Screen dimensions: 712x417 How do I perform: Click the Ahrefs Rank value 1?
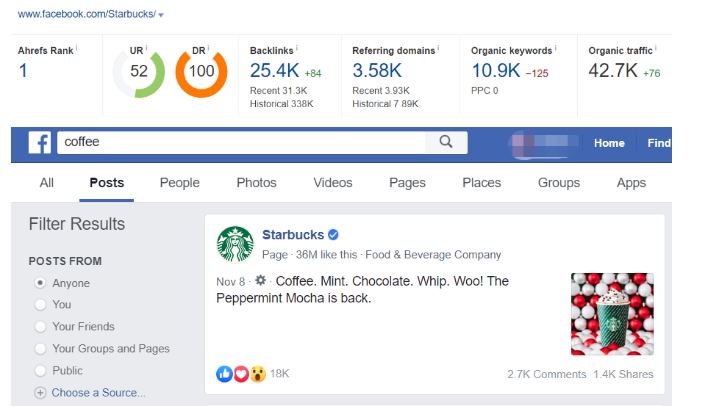[23, 71]
